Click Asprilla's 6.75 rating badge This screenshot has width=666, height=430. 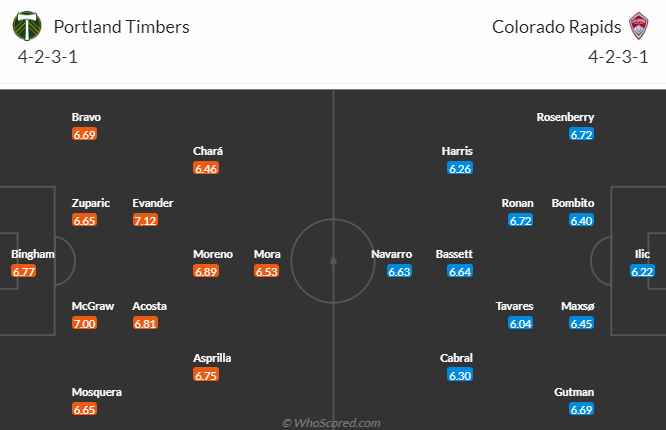(206, 375)
